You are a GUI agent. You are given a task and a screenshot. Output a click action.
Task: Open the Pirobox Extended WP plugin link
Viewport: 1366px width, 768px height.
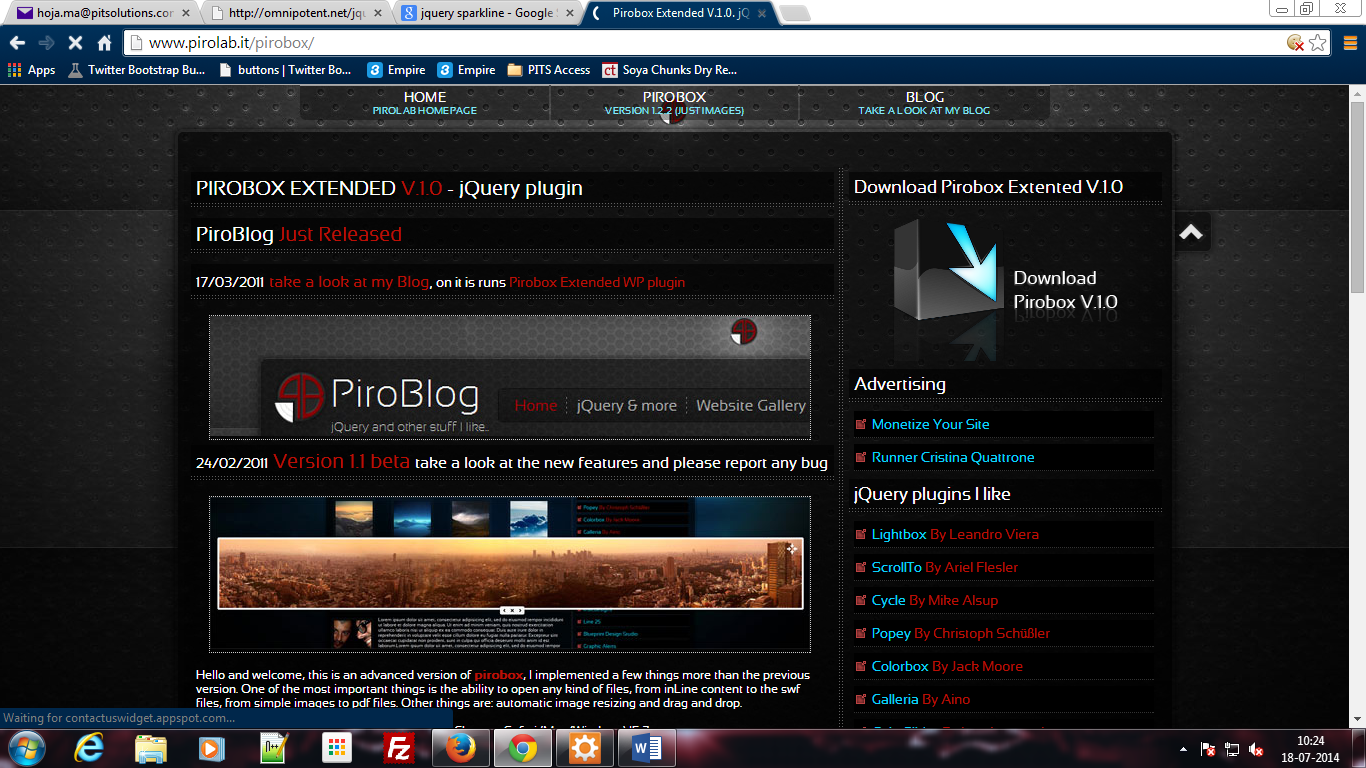(x=597, y=282)
